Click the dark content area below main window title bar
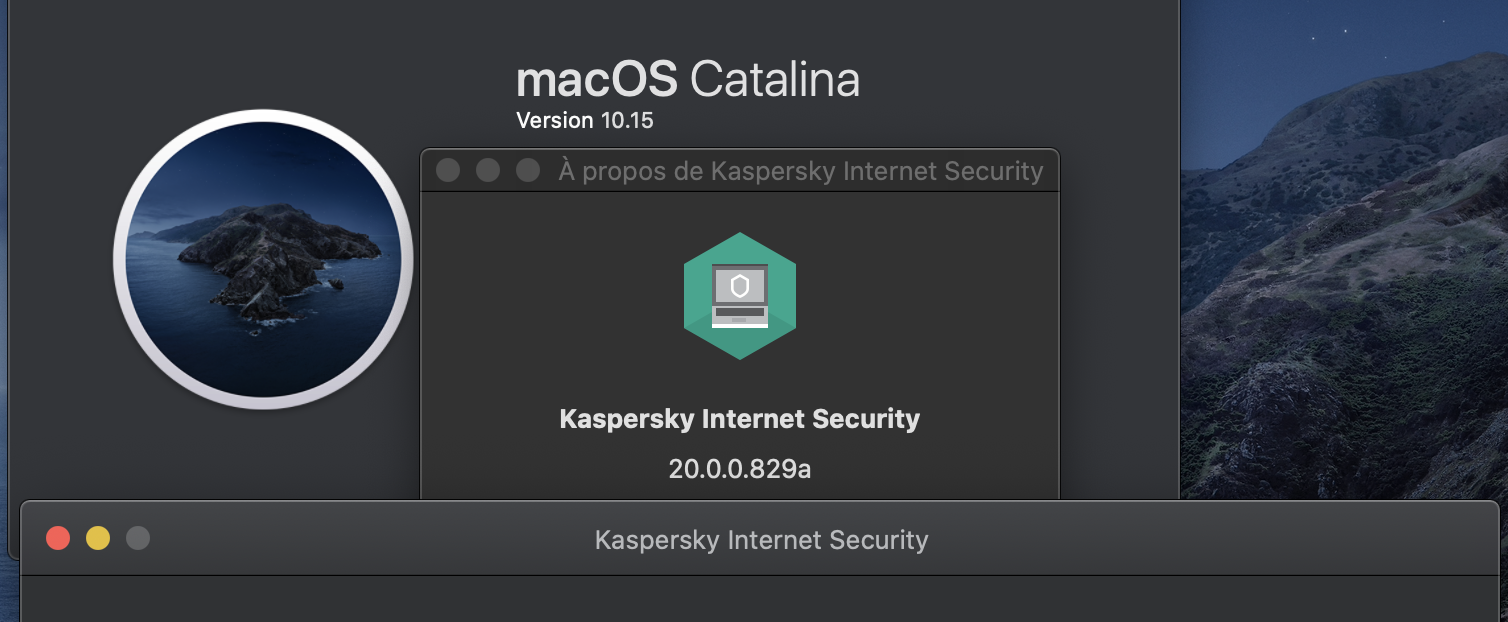This screenshot has width=1508, height=622. coord(760,600)
